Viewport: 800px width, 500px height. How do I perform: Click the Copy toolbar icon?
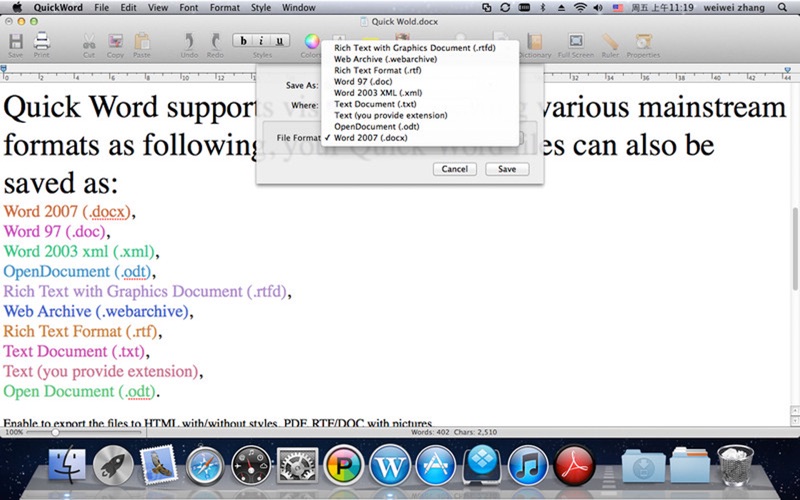[x=115, y=42]
